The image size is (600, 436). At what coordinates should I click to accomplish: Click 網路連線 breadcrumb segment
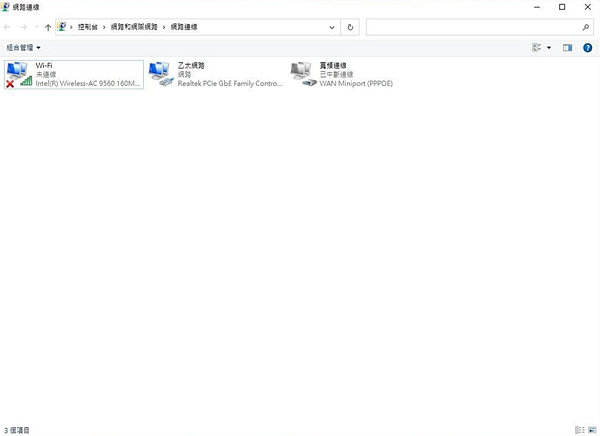(184, 27)
